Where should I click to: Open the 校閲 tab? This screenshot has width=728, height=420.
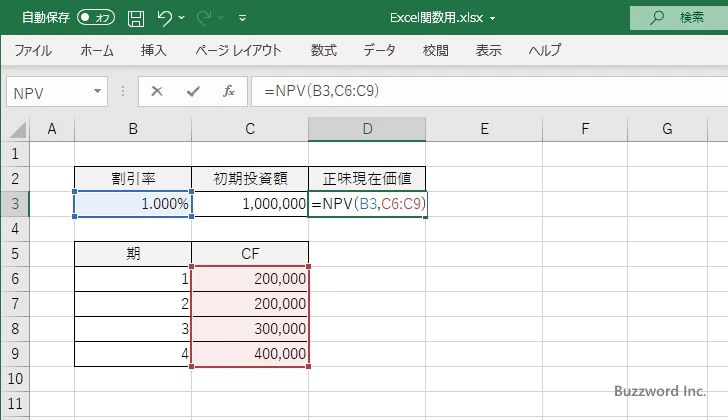pyautogui.click(x=436, y=50)
